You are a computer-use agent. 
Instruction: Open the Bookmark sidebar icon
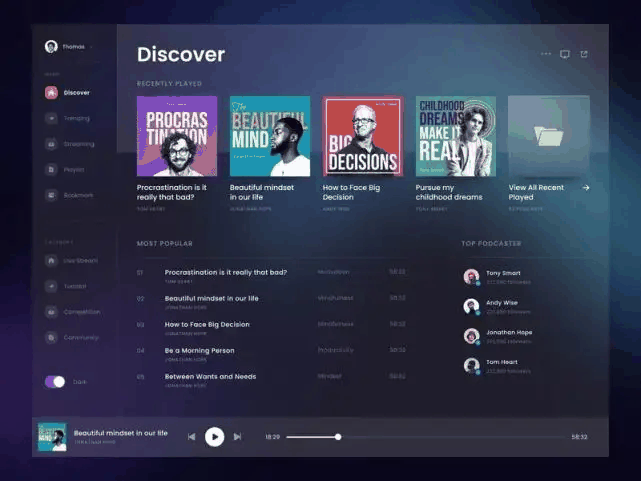coord(51,195)
